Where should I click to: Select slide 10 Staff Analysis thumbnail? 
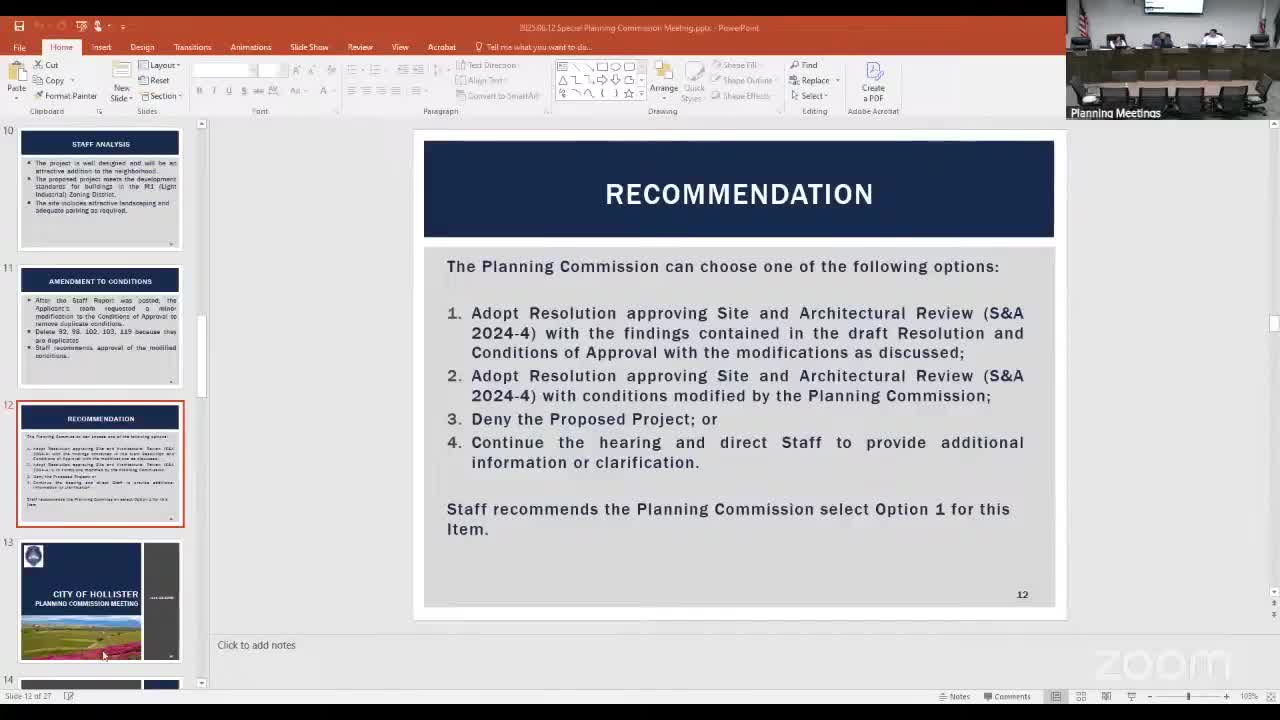[x=100, y=189]
